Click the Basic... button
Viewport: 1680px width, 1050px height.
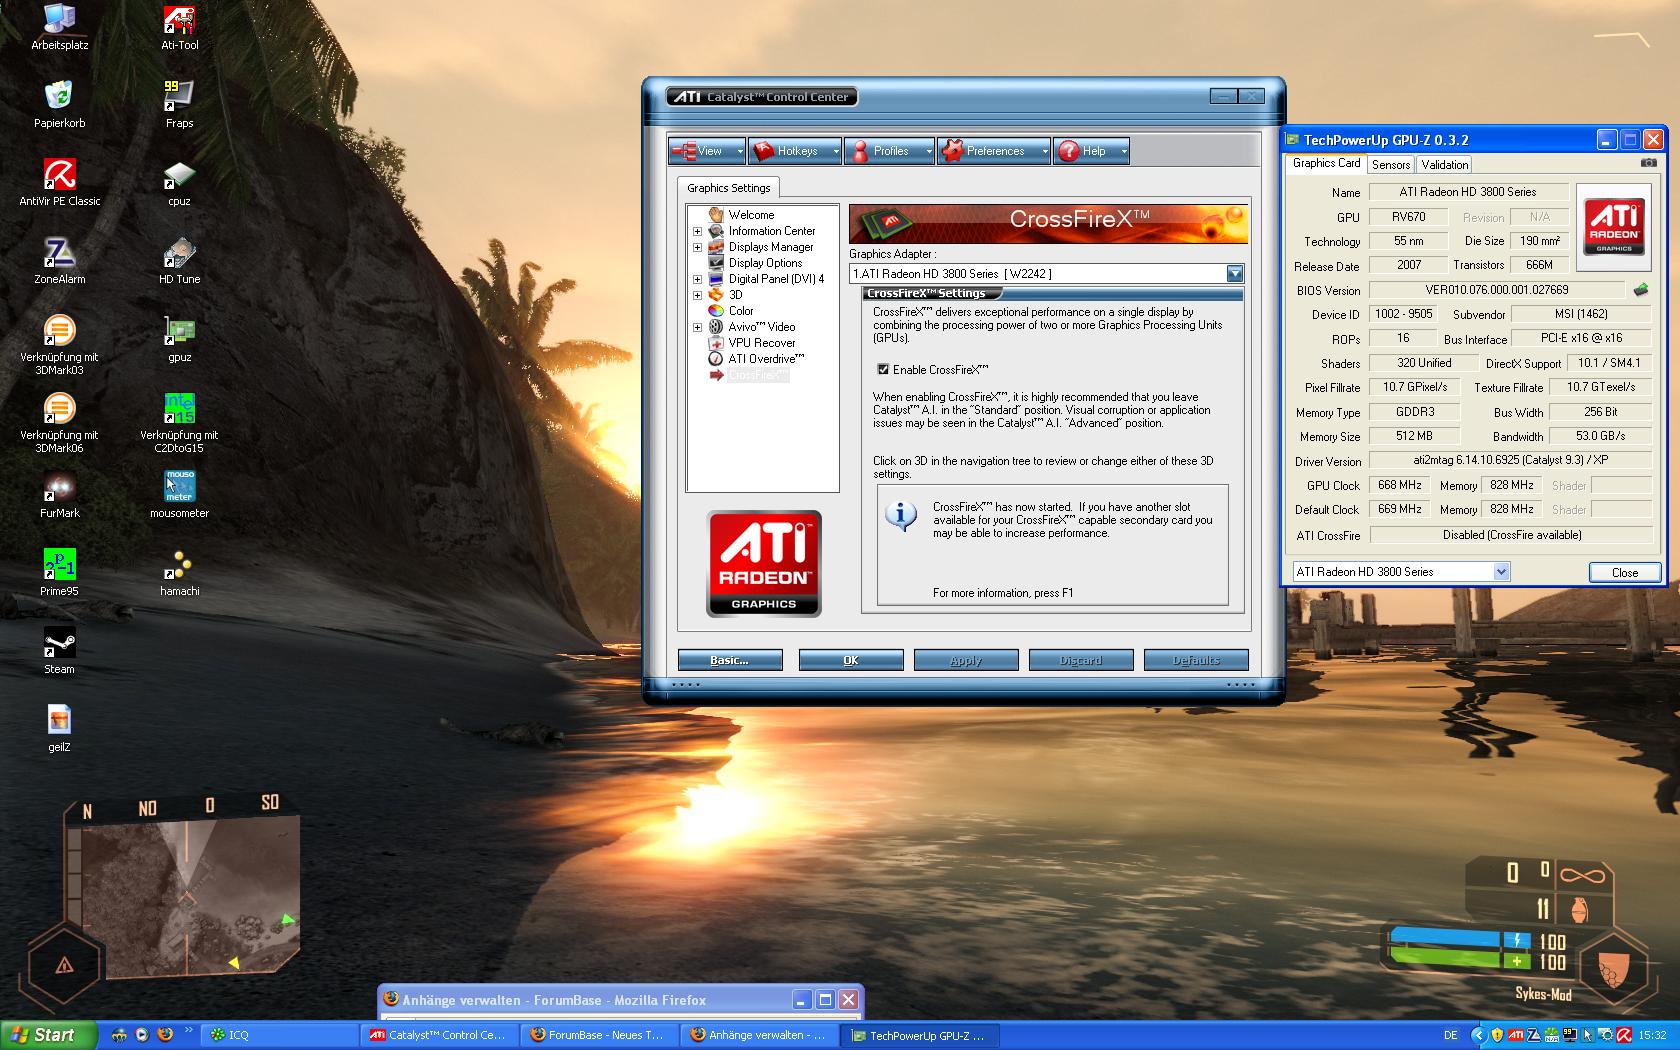pos(730,660)
